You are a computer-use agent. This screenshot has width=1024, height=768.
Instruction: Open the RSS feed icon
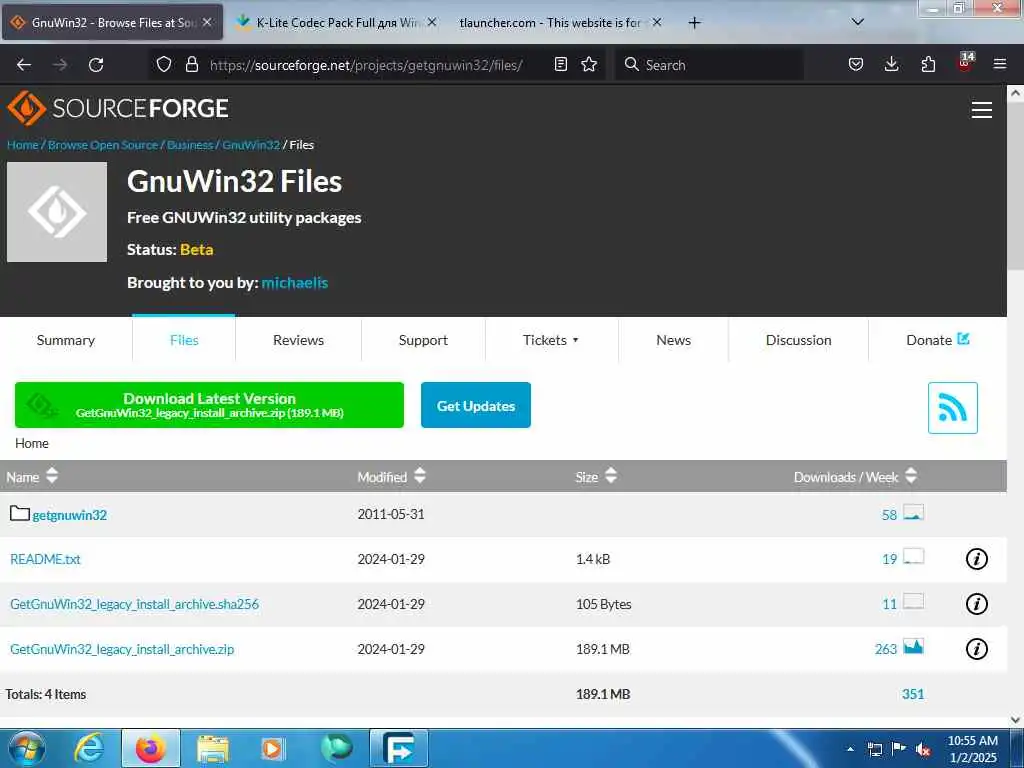click(x=952, y=408)
